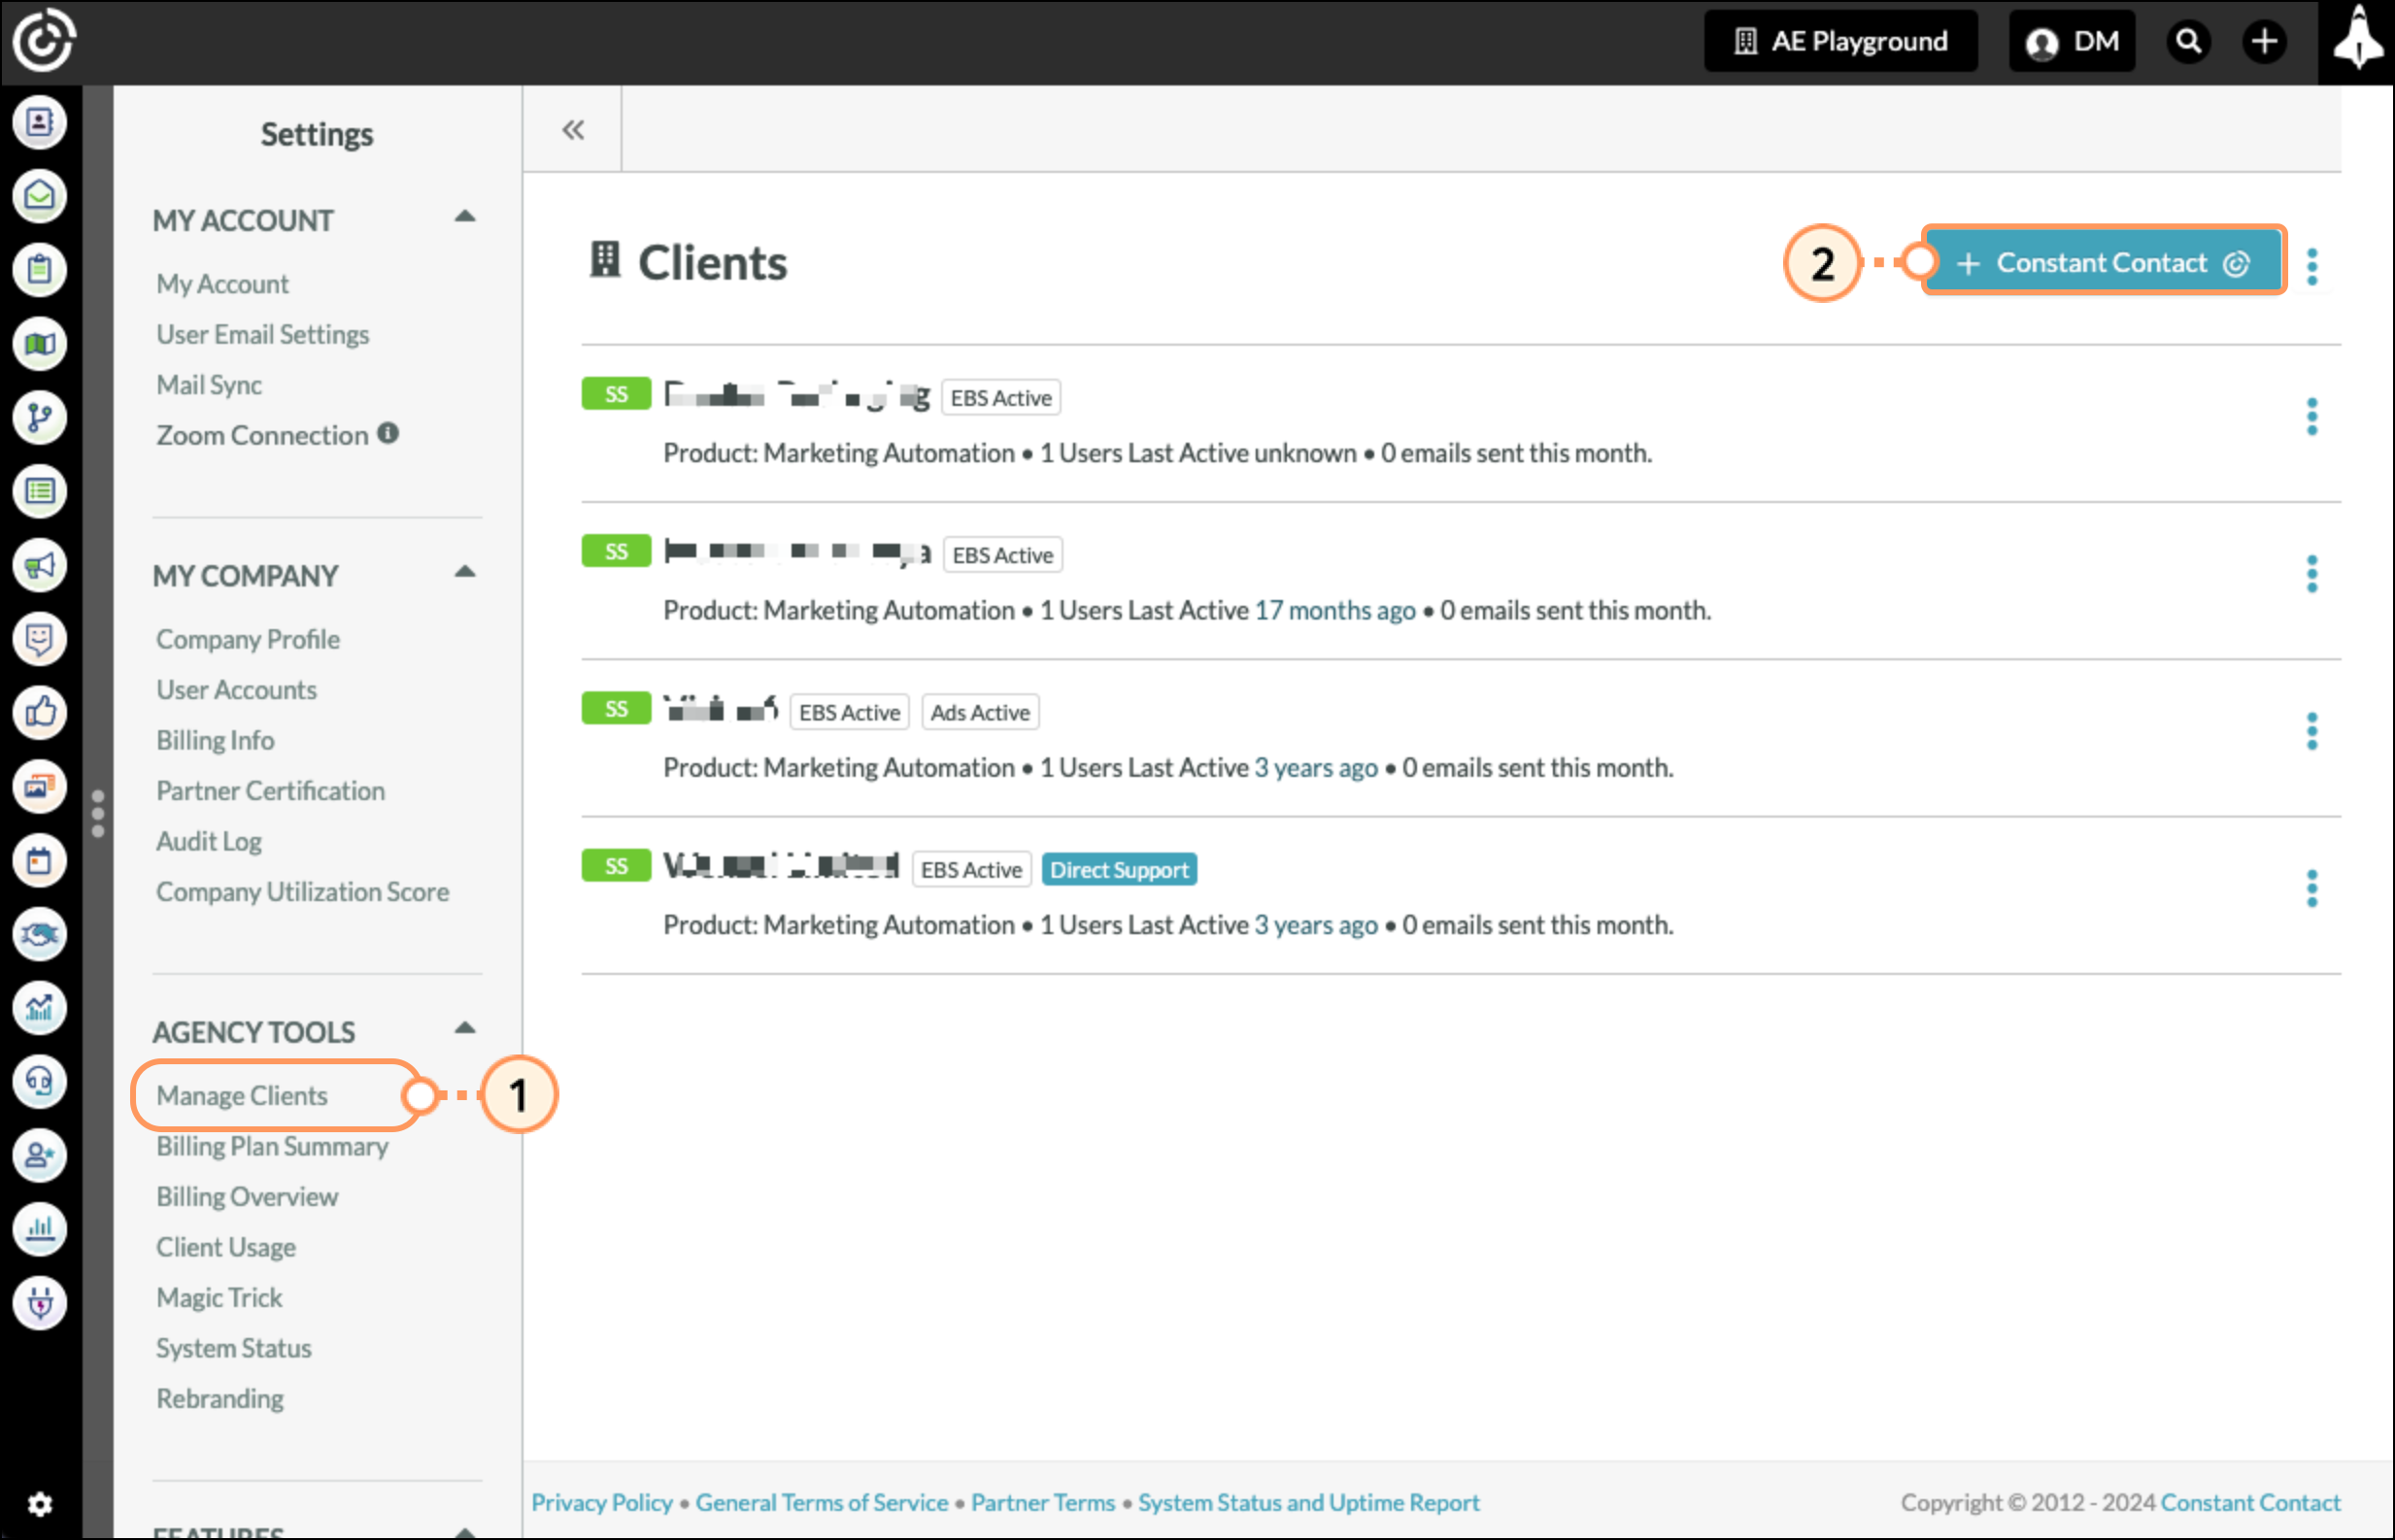Image resolution: width=2395 pixels, height=1540 pixels.
Task: Open Billing Plan Summary
Action: pos(272,1146)
